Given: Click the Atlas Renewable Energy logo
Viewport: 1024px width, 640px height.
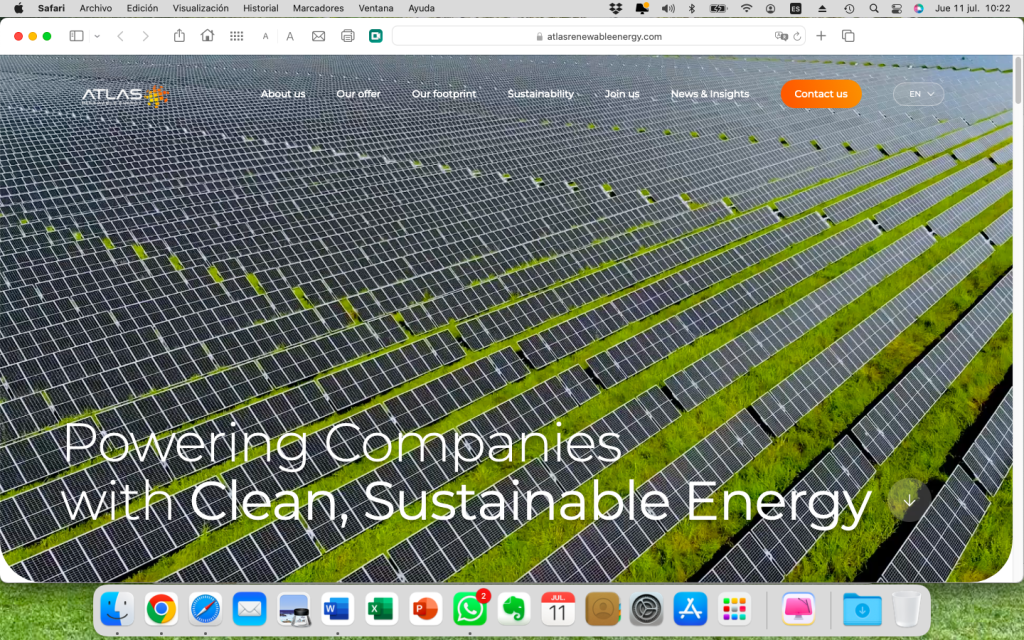Looking at the screenshot, I should (125, 95).
